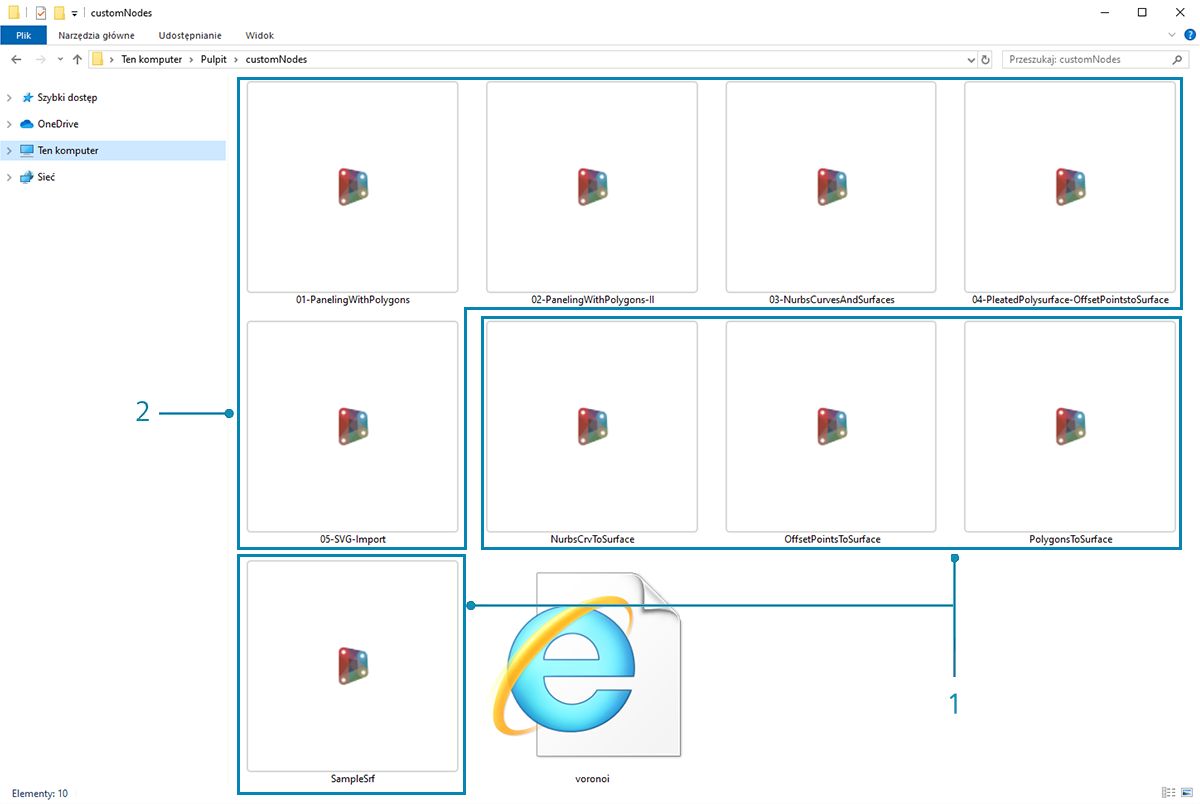Screen dimensions: 1200x804
Task: Open the 03-NurbsCurvesAndSurfaces Dynamo file
Action: (831, 187)
